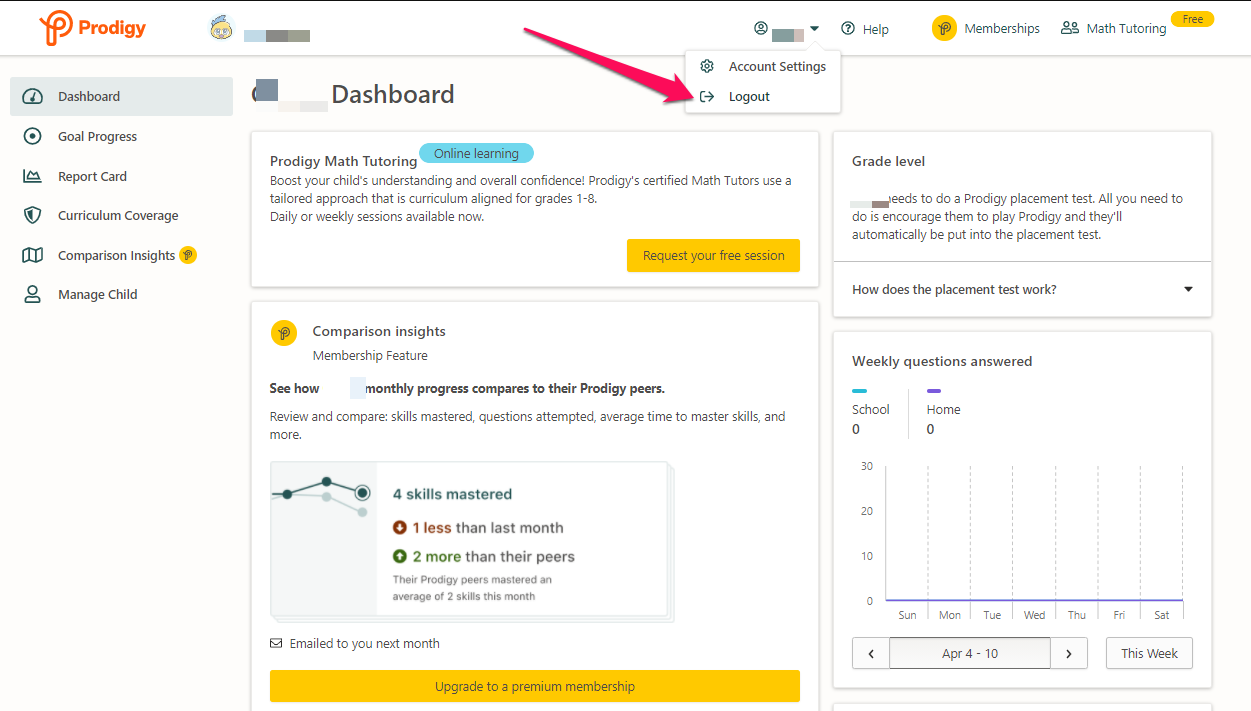
Task: Request your free session
Action: click(713, 255)
